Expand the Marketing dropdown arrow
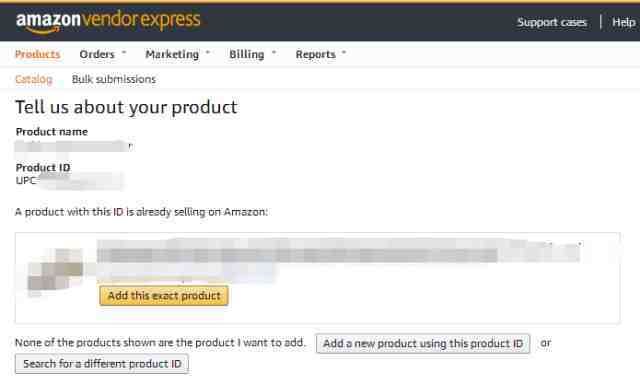 point(208,53)
